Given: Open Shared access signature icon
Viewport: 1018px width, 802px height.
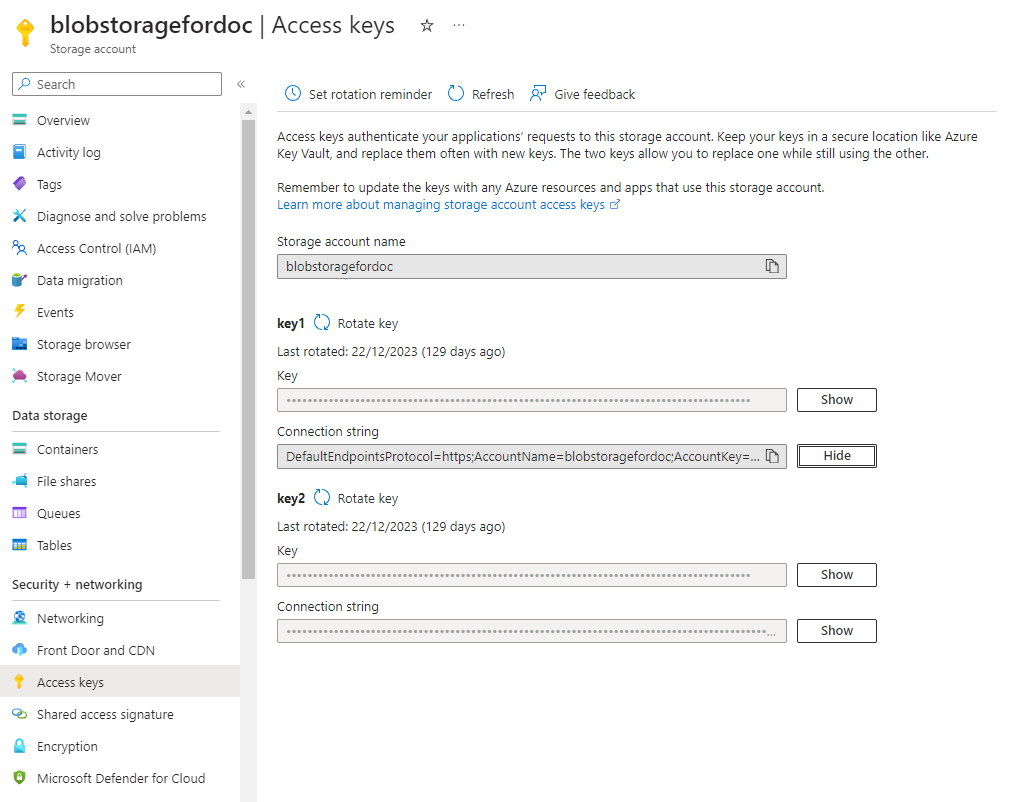Looking at the screenshot, I should [19, 714].
